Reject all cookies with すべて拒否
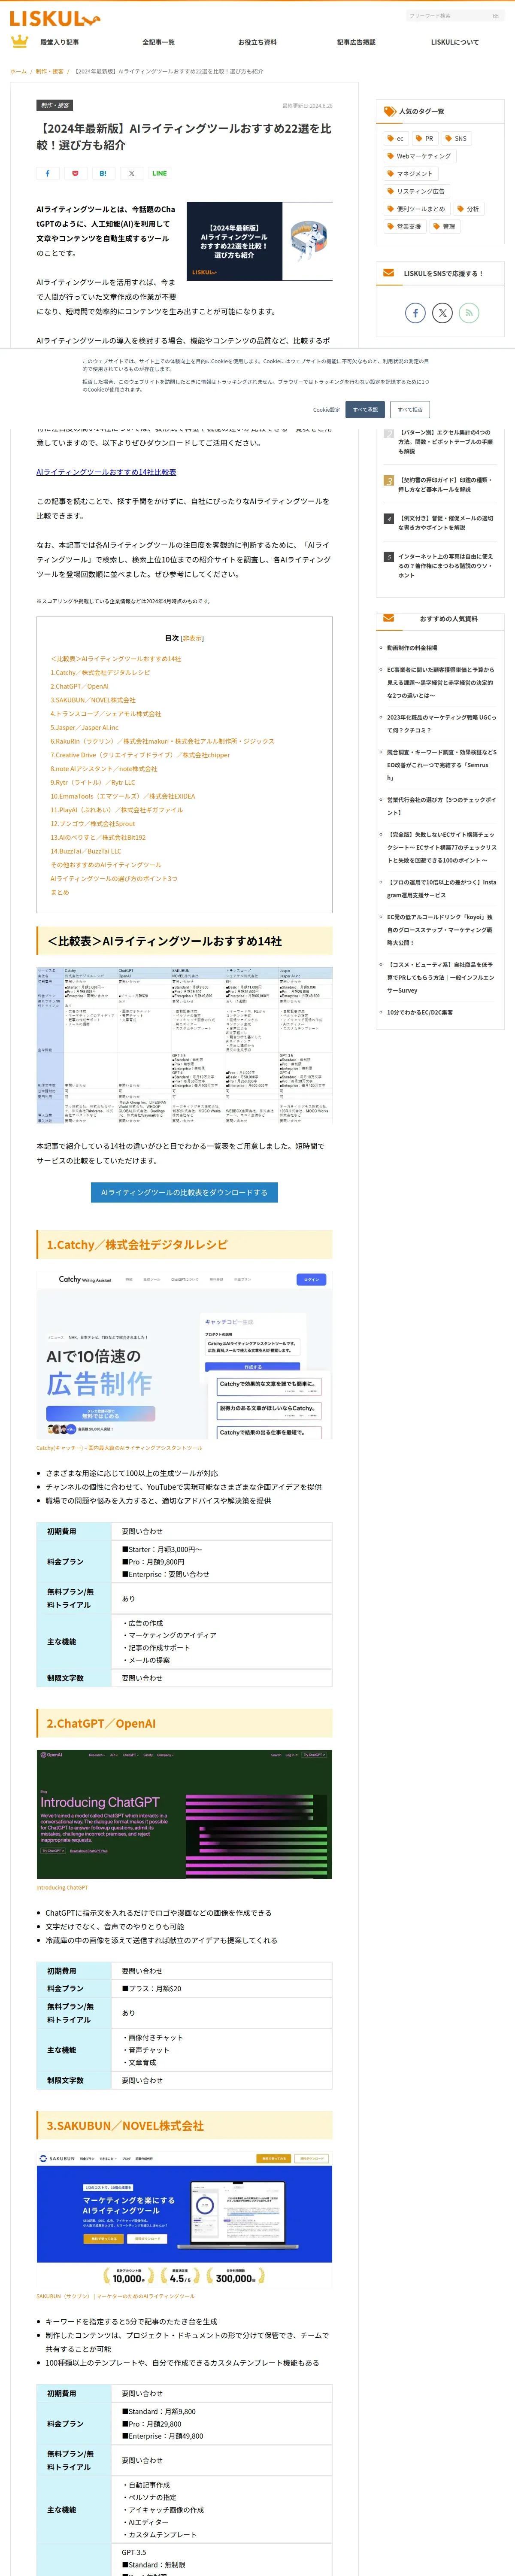The image size is (515, 2576). point(410,409)
